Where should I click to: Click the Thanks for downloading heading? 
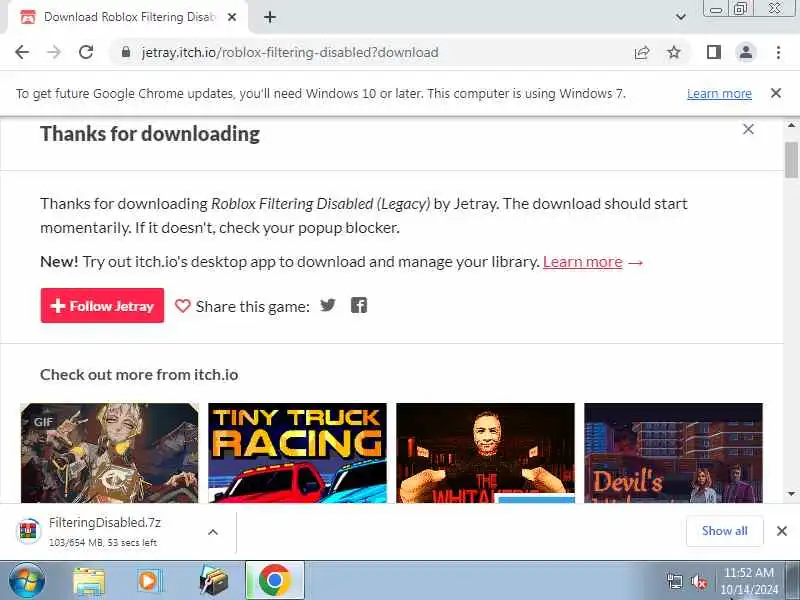(150, 134)
